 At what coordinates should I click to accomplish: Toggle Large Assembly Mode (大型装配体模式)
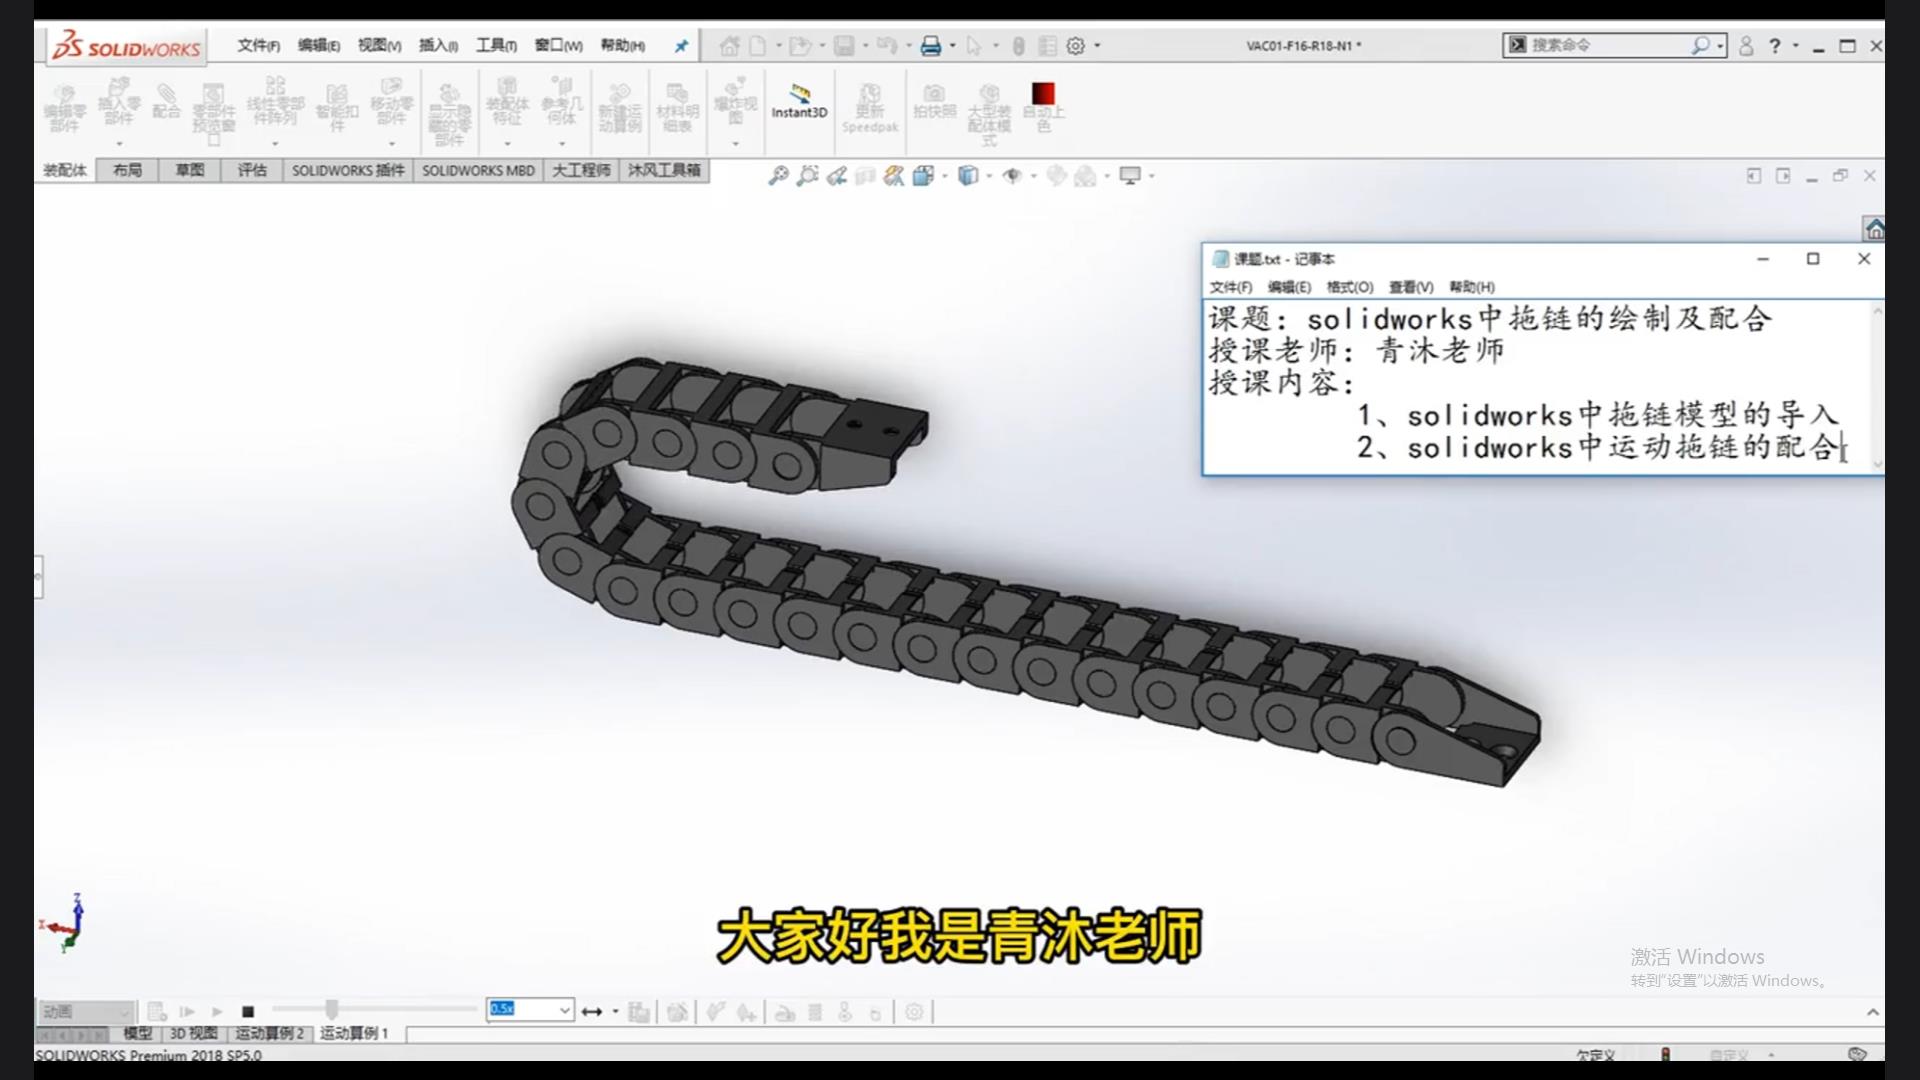tap(989, 114)
